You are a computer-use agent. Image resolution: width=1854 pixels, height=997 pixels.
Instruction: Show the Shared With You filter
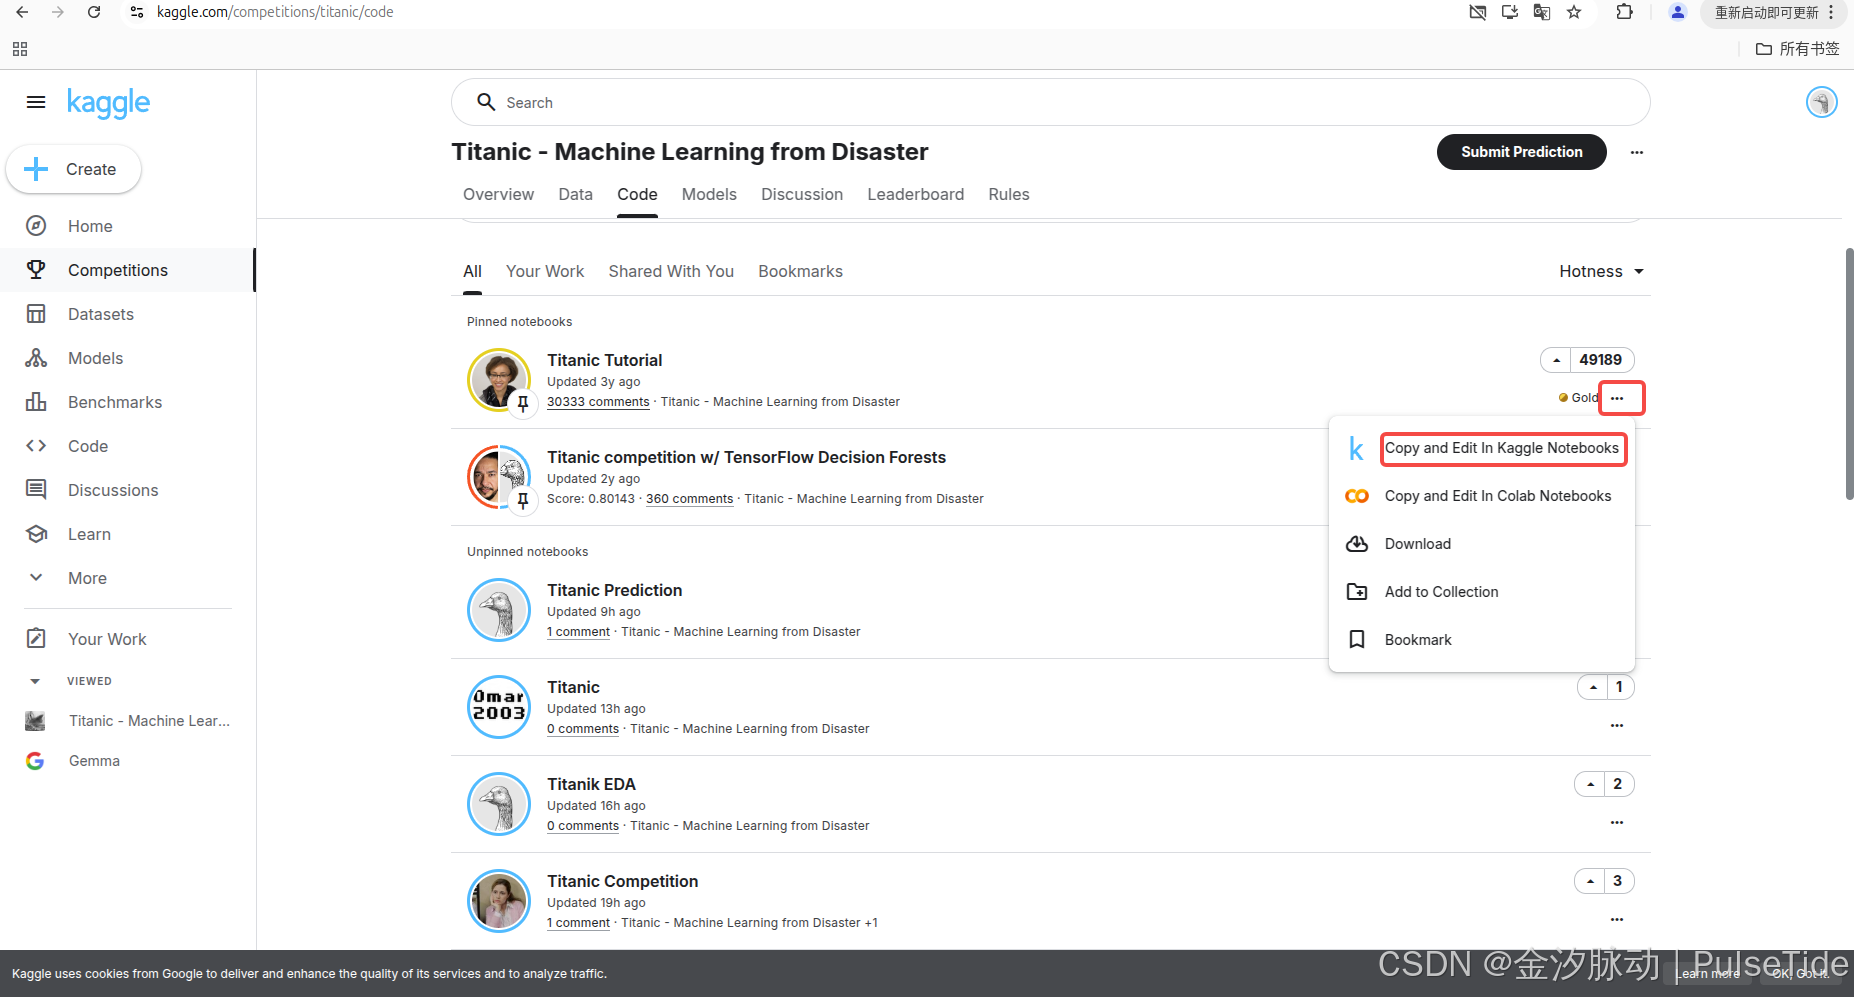(x=671, y=271)
